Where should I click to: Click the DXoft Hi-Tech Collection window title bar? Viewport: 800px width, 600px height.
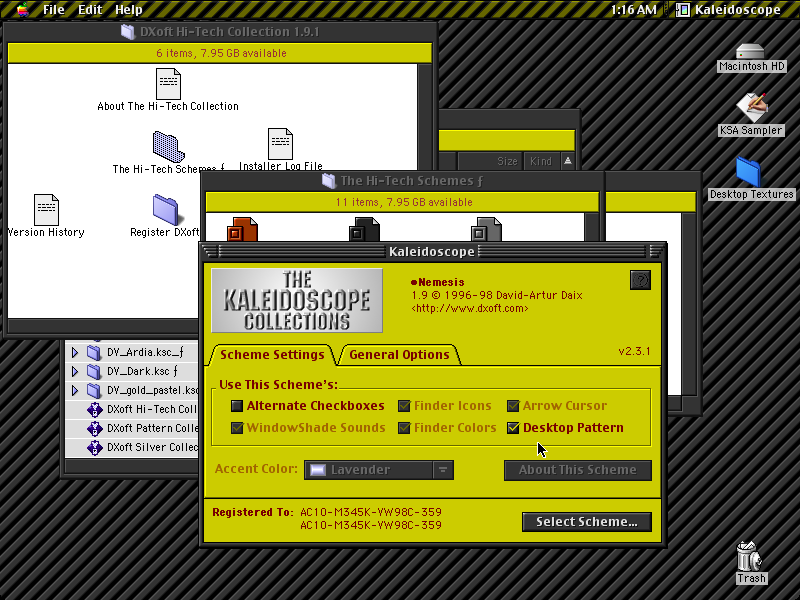coord(220,32)
